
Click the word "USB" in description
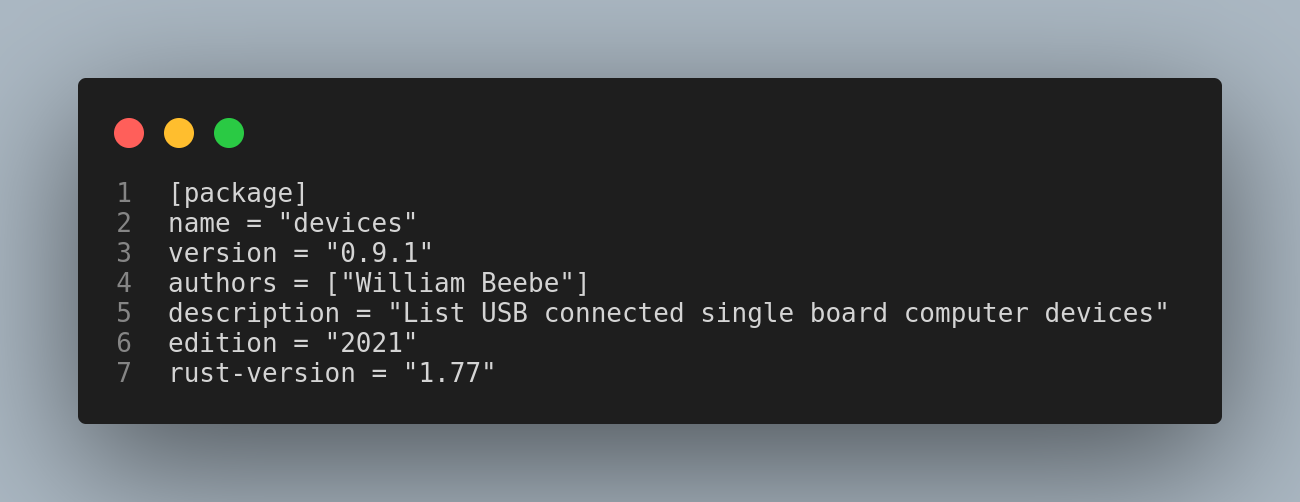pyautogui.click(x=504, y=313)
